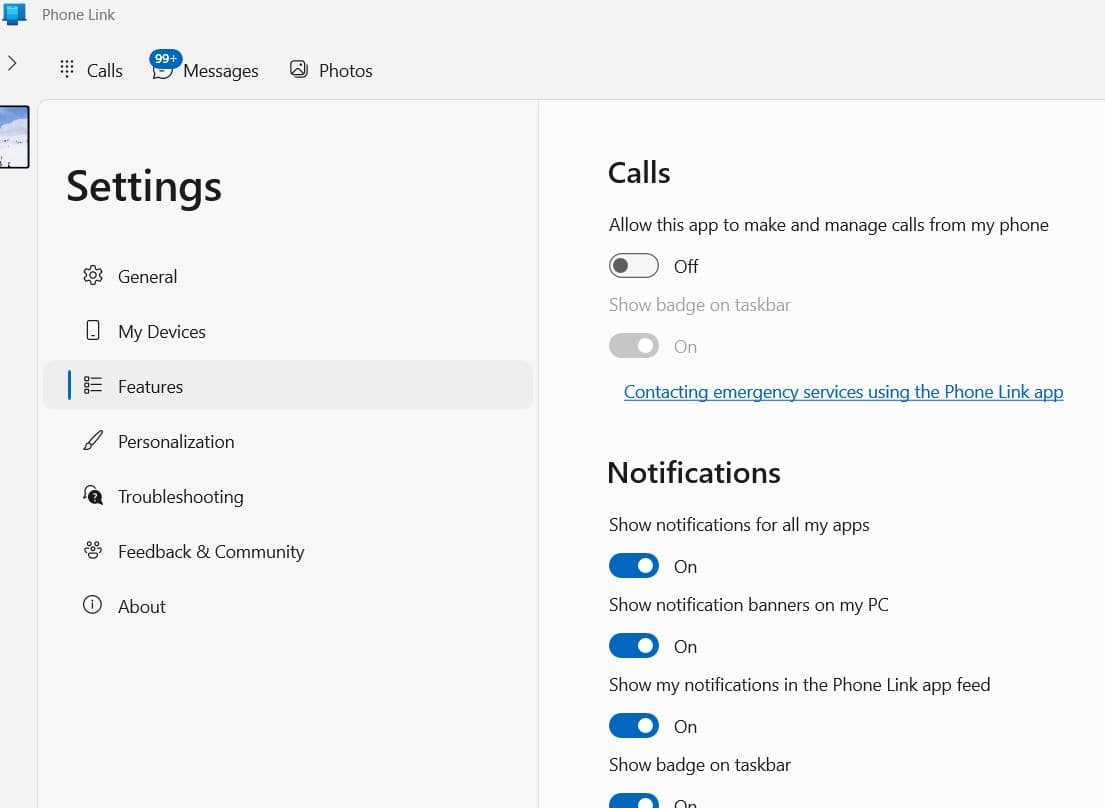
Task: Click the phone screen thumbnail on left edge
Action: (14, 137)
